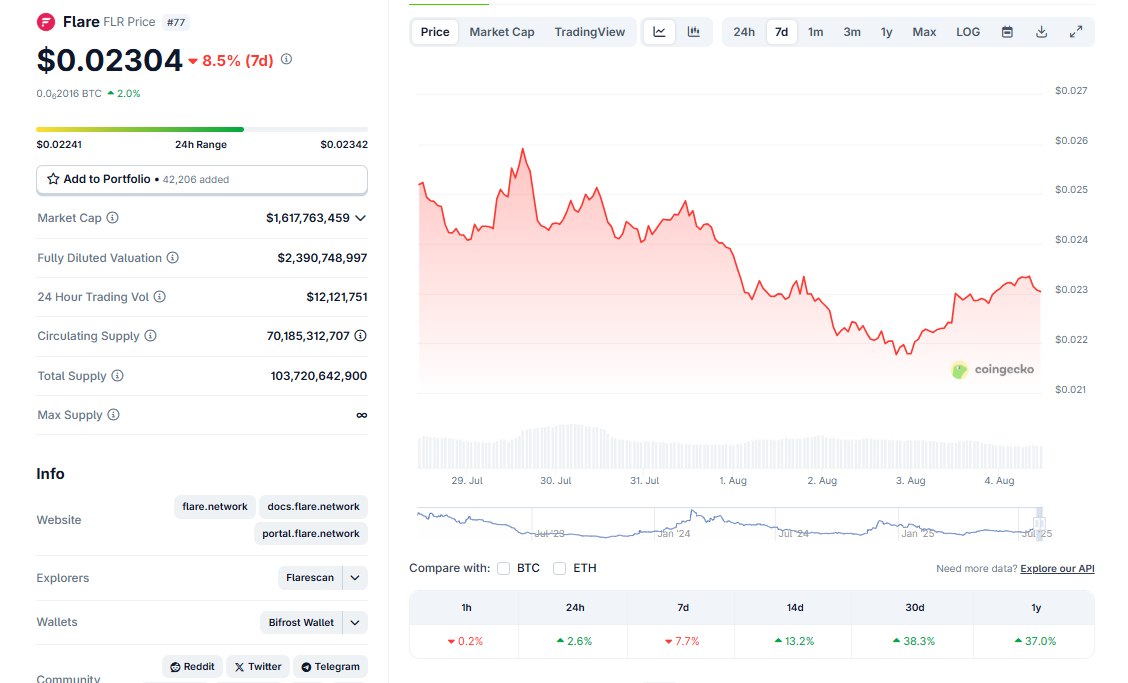
Task: Click the Fully Diluted Valuation amount $2,390,748,997
Action: (322, 258)
